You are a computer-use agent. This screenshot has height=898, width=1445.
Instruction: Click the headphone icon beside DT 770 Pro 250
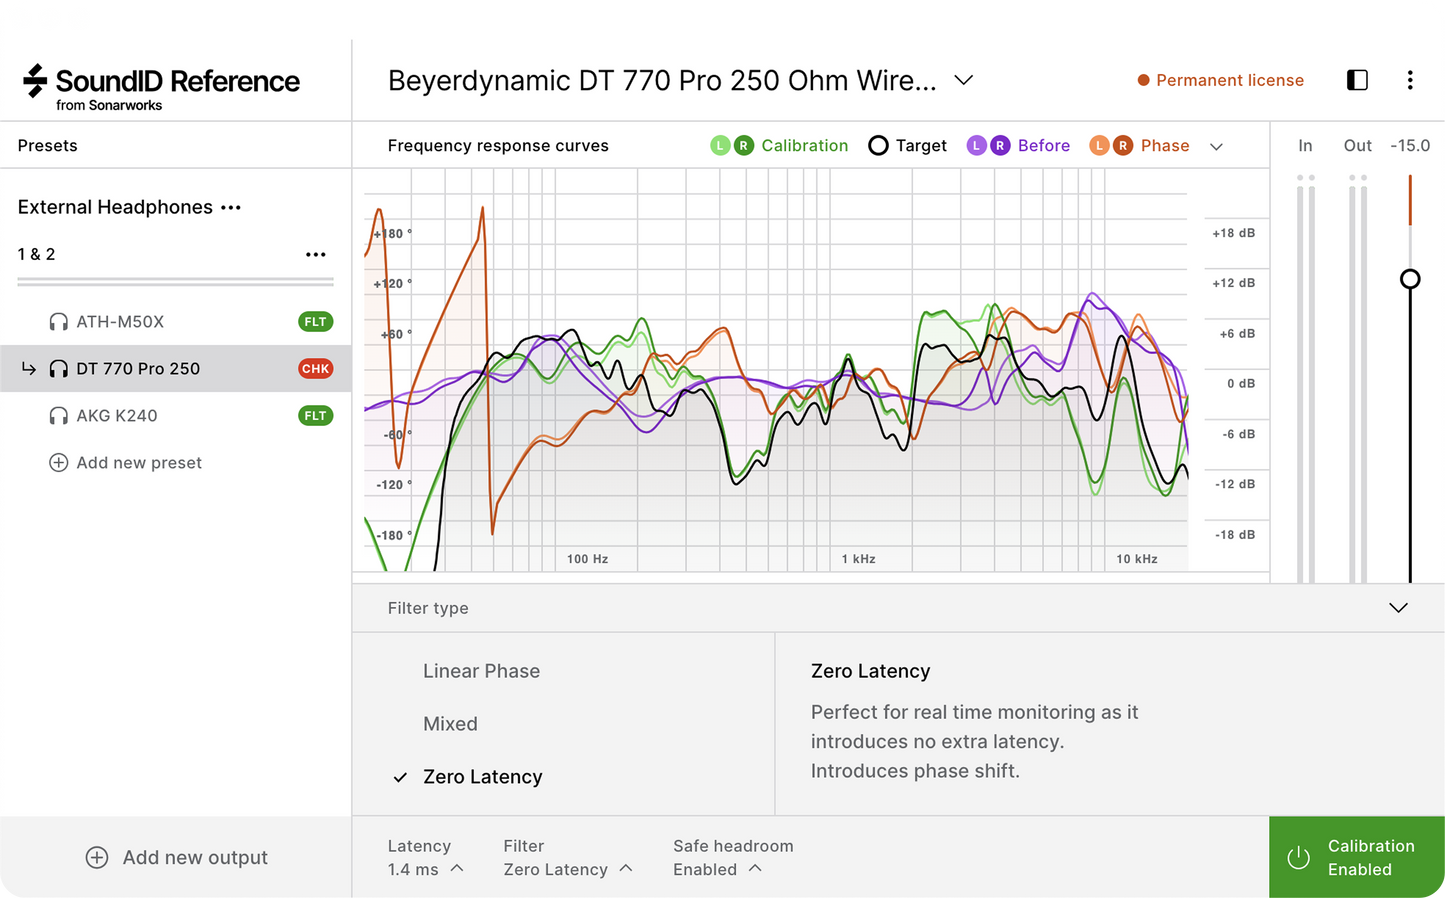tap(59, 369)
